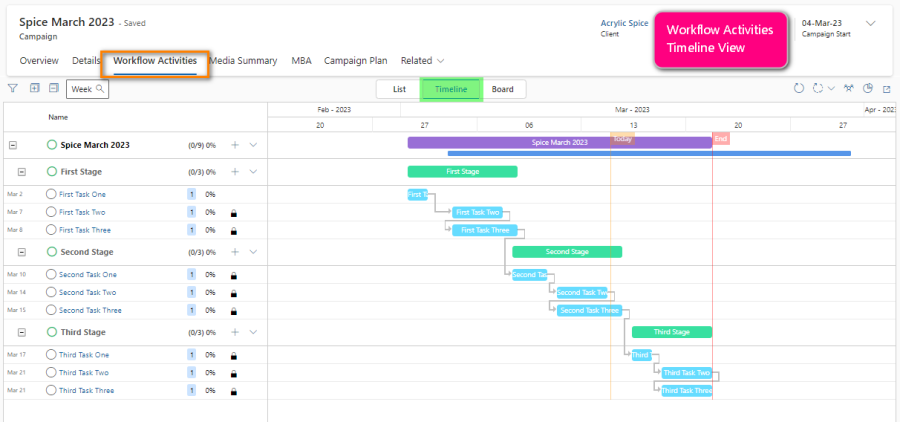Image resolution: width=900 pixels, height=422 pixels.
Task: Click the open in new window icon
Action: tap(886, 89)
